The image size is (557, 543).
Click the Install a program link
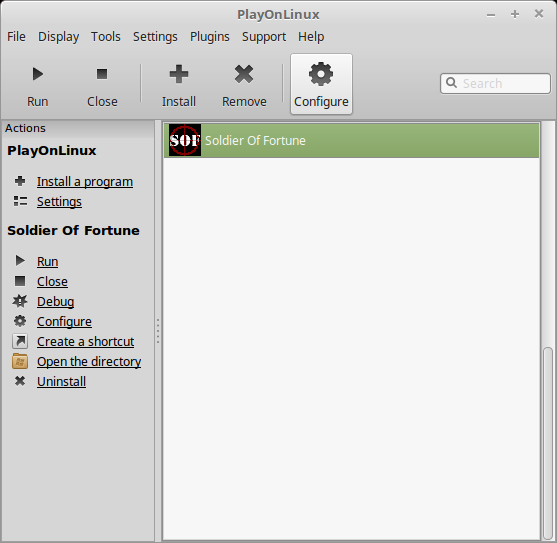pyautogui.click(x=85, y=181)
